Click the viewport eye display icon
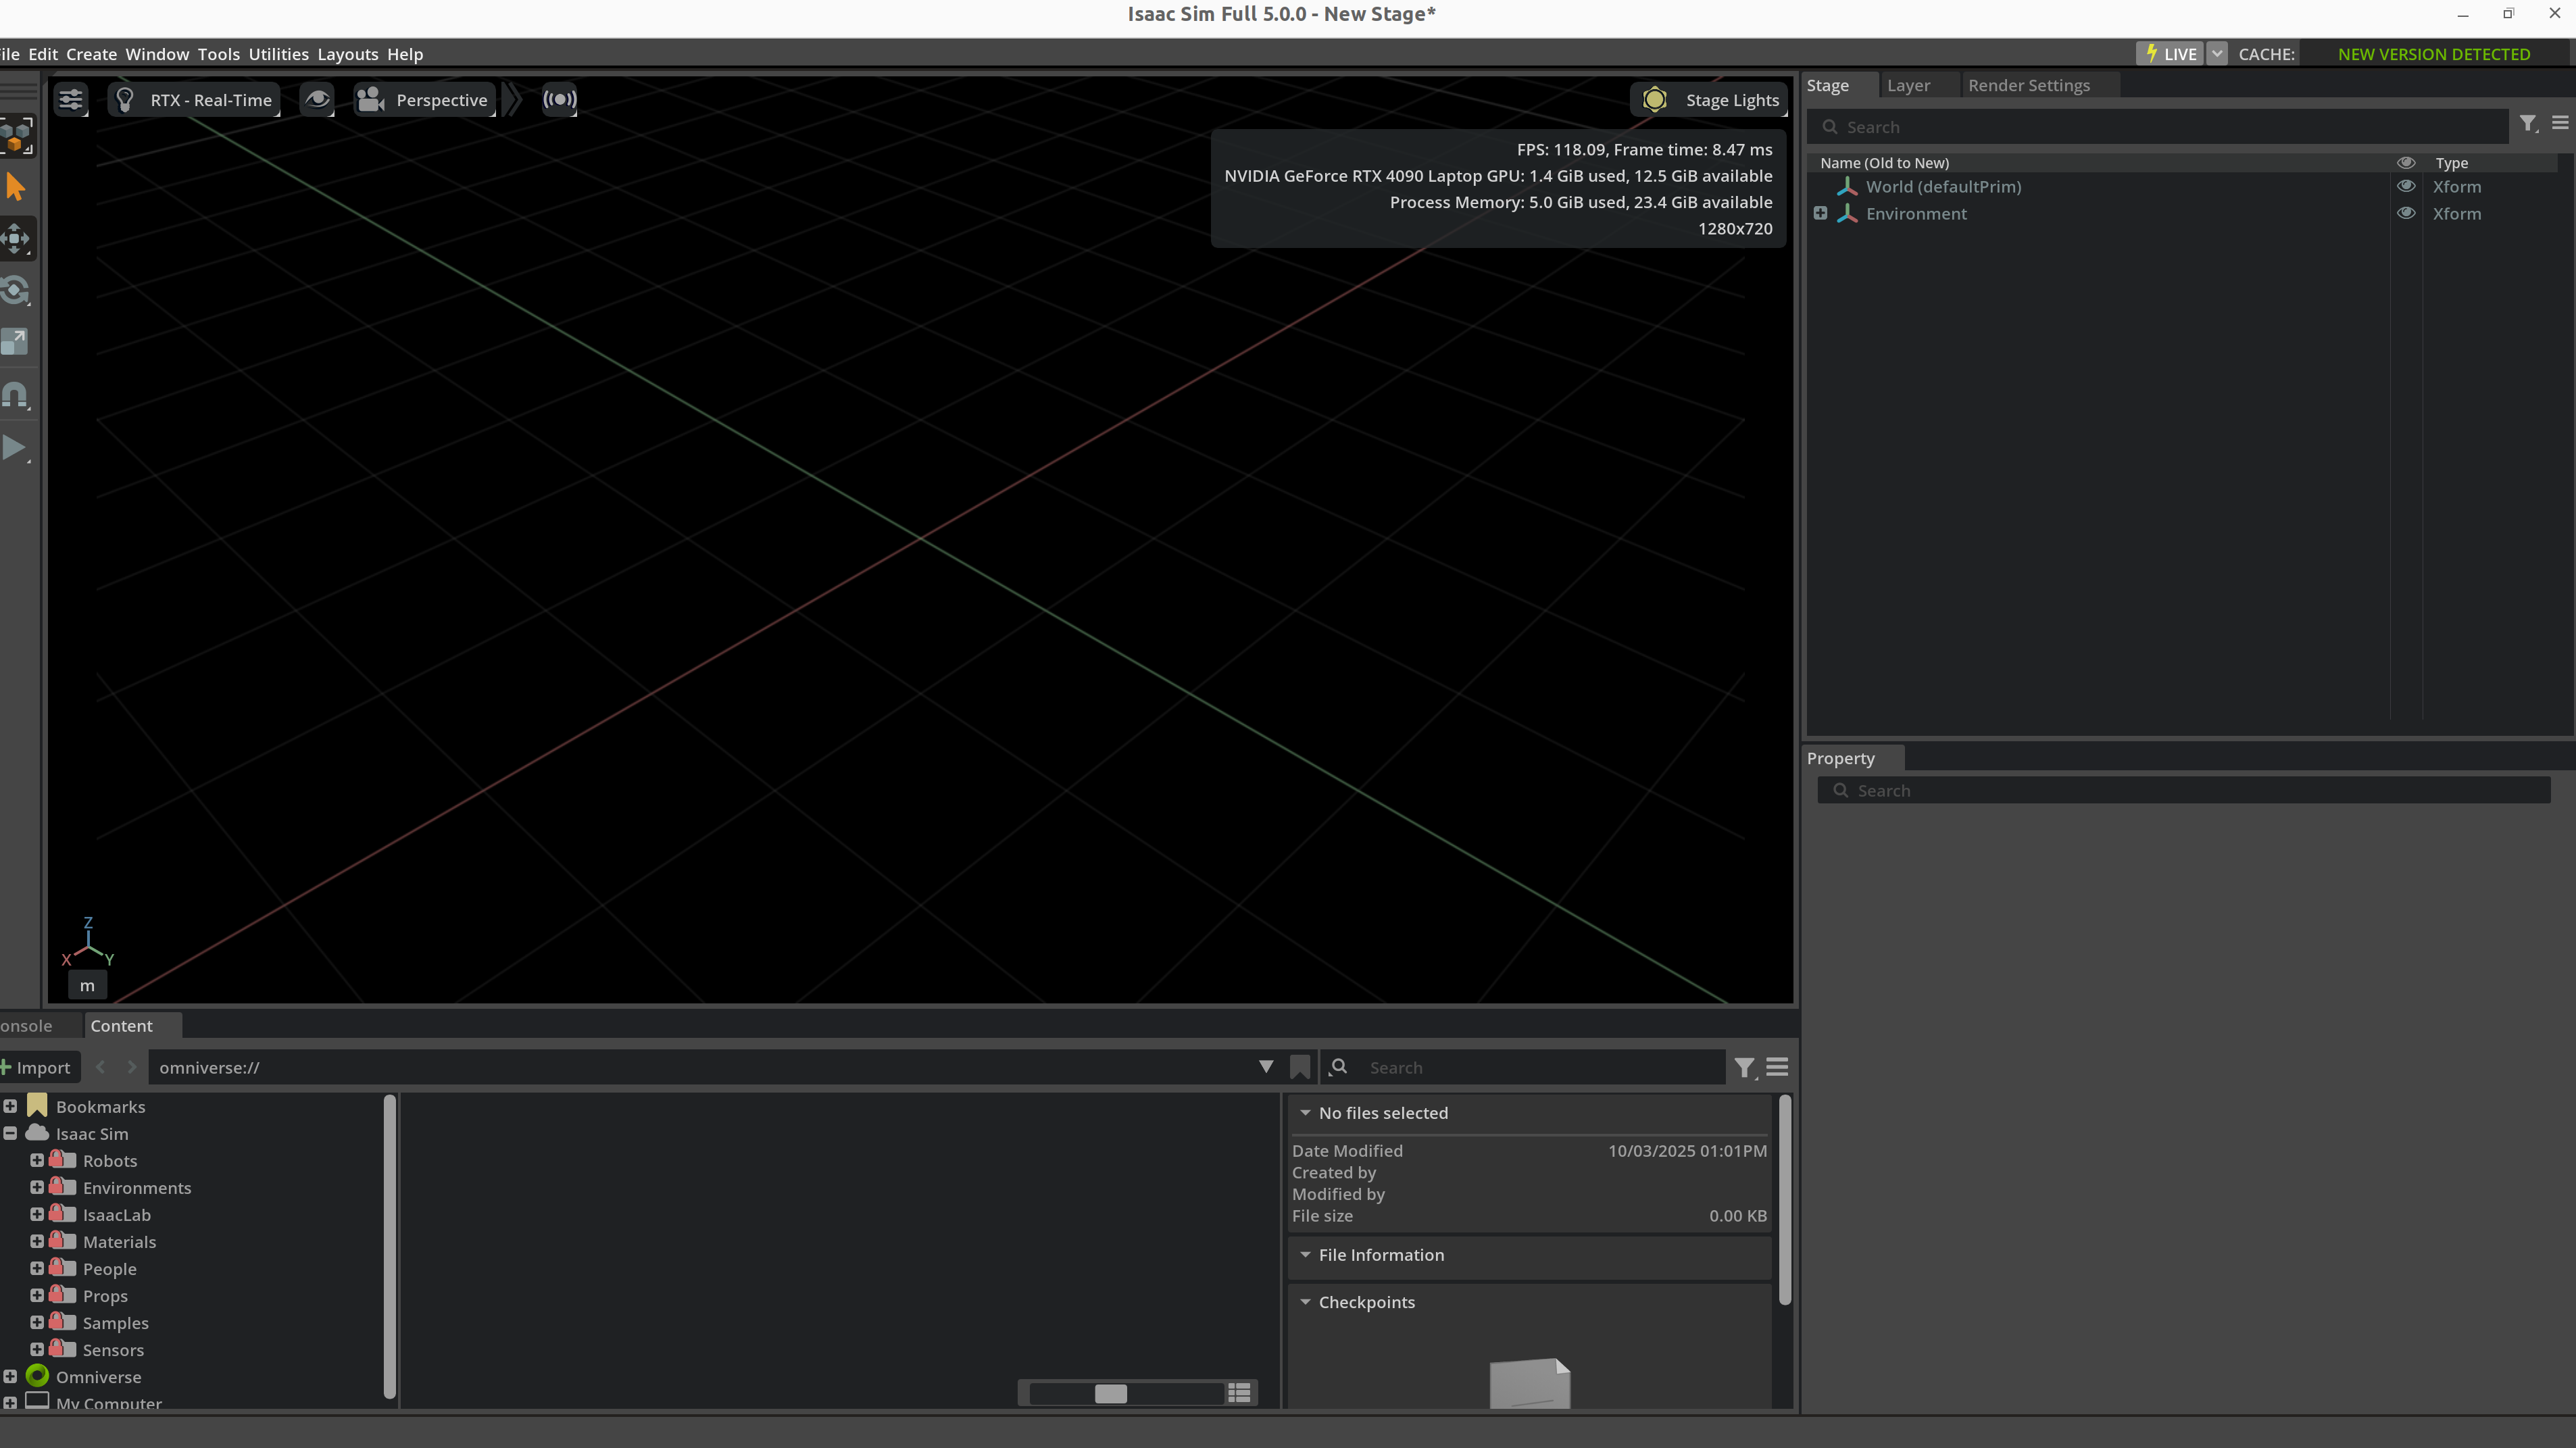Viewport: 2576px width, 1448px height. [x=317, y=99]
